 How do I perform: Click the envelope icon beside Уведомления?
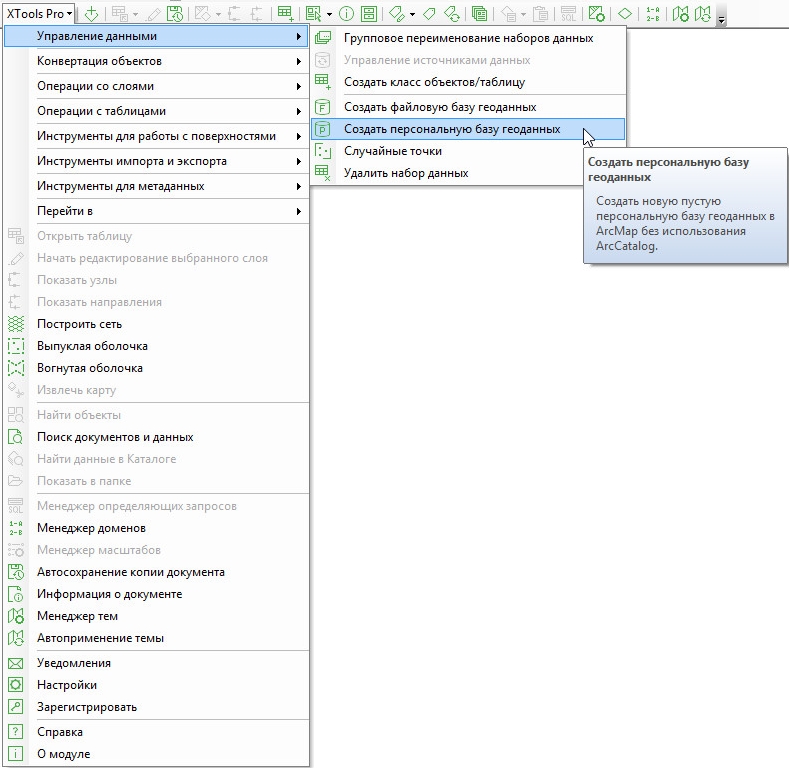click(15, 663)
